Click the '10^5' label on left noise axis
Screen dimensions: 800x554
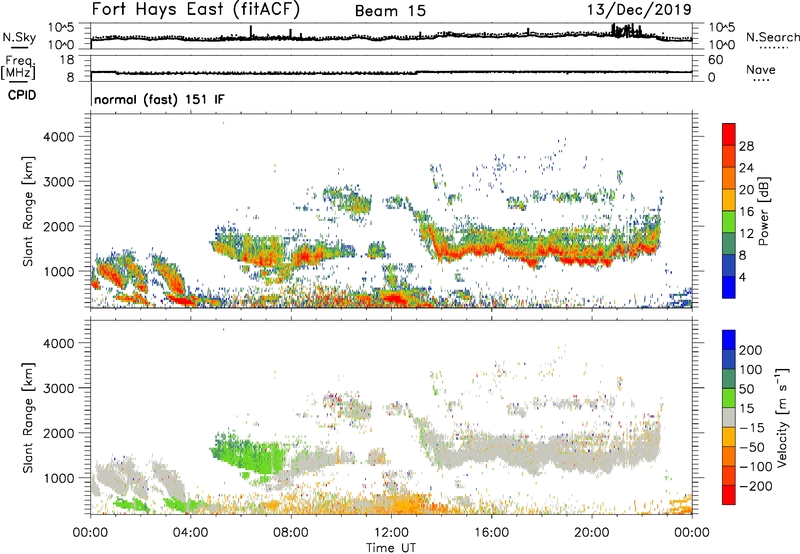pyautogui.click(x=61, y=28)
